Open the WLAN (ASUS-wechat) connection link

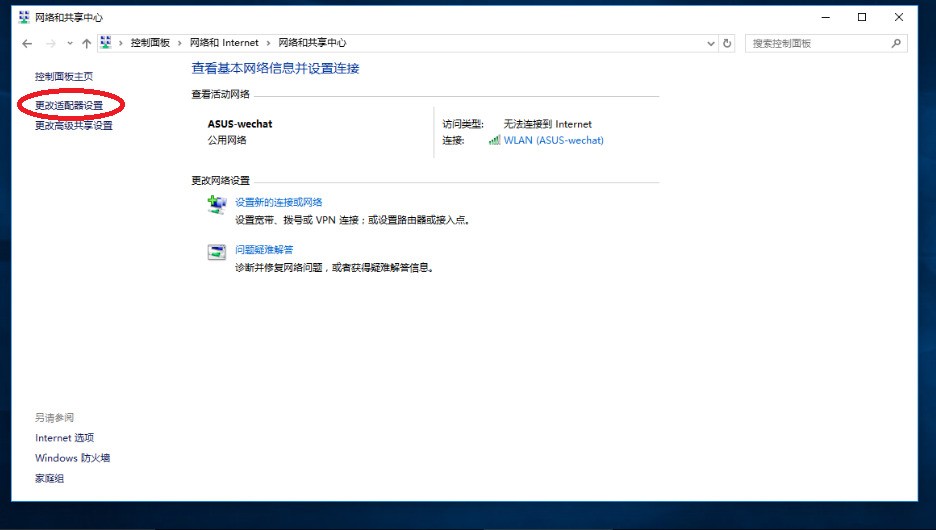pos(553,140)
